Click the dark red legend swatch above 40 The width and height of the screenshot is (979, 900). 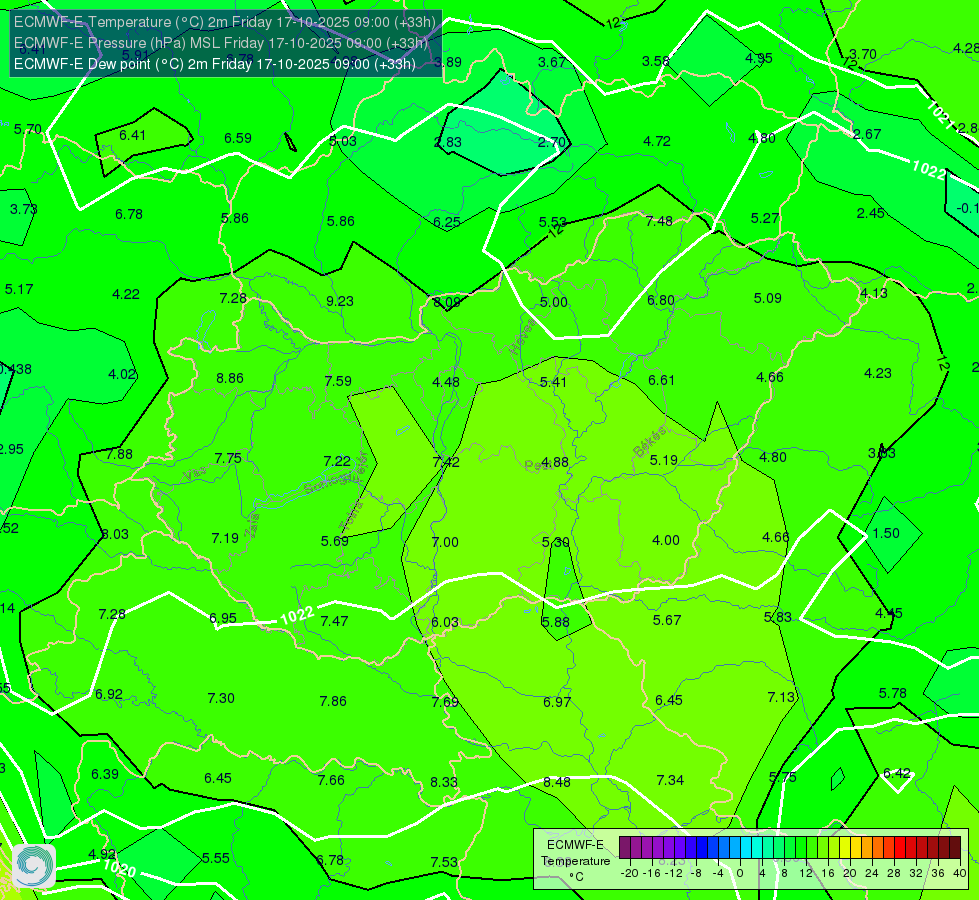point(955,848)
